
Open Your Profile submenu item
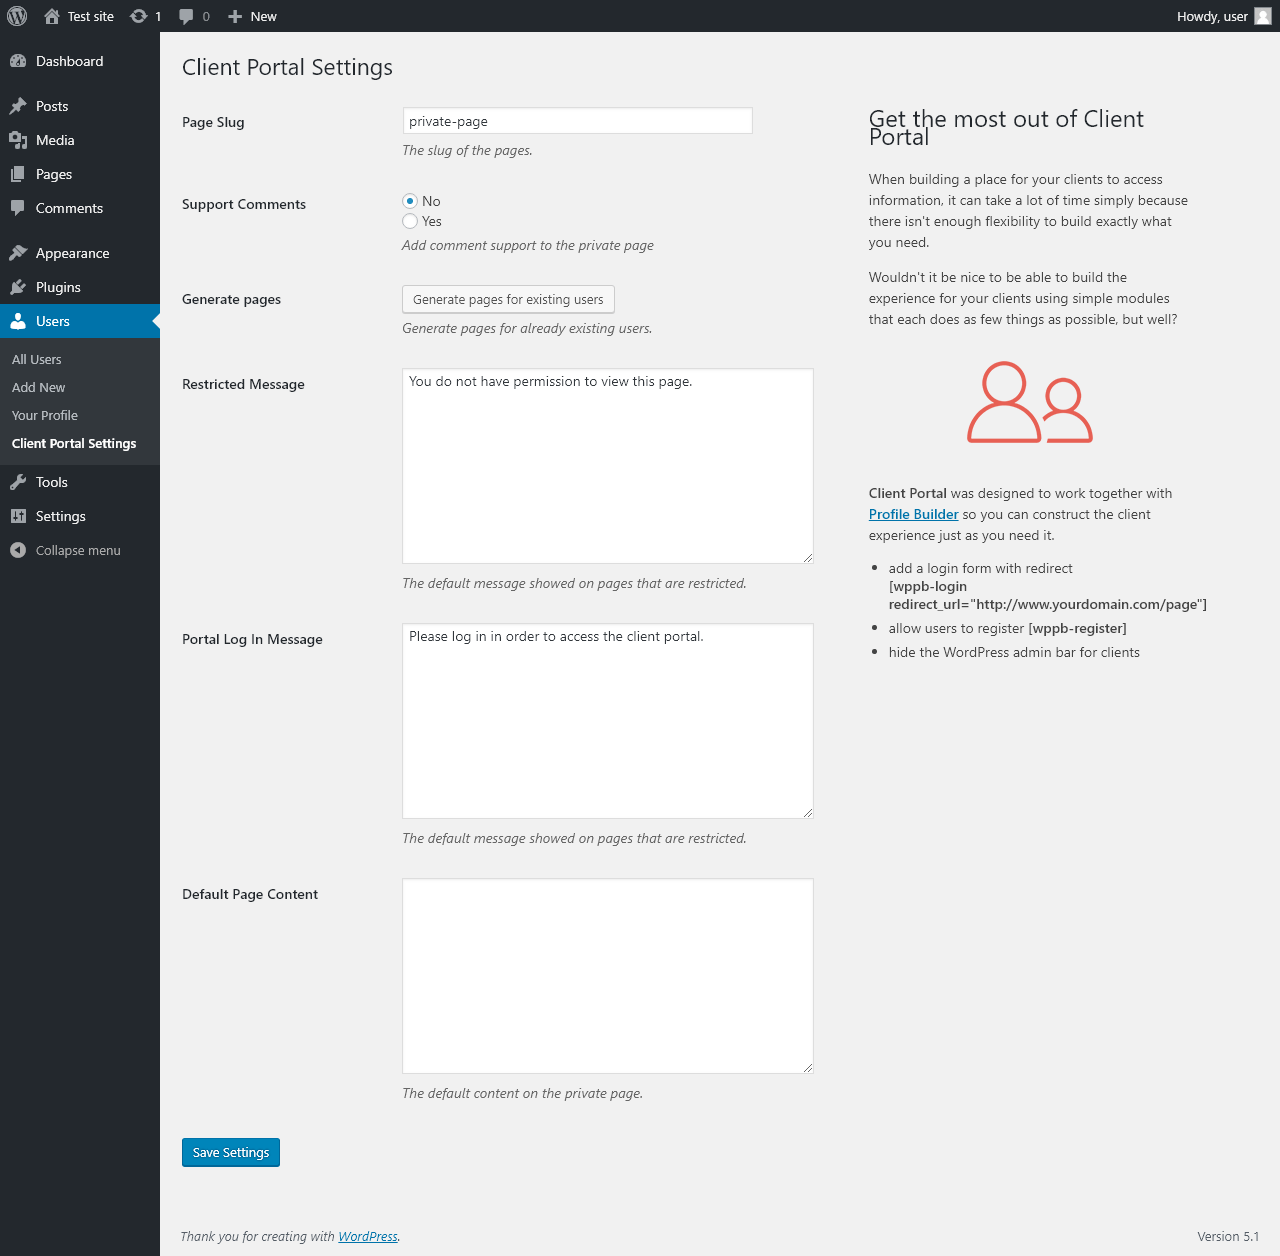pyautogui.click(x=45, y=415)
